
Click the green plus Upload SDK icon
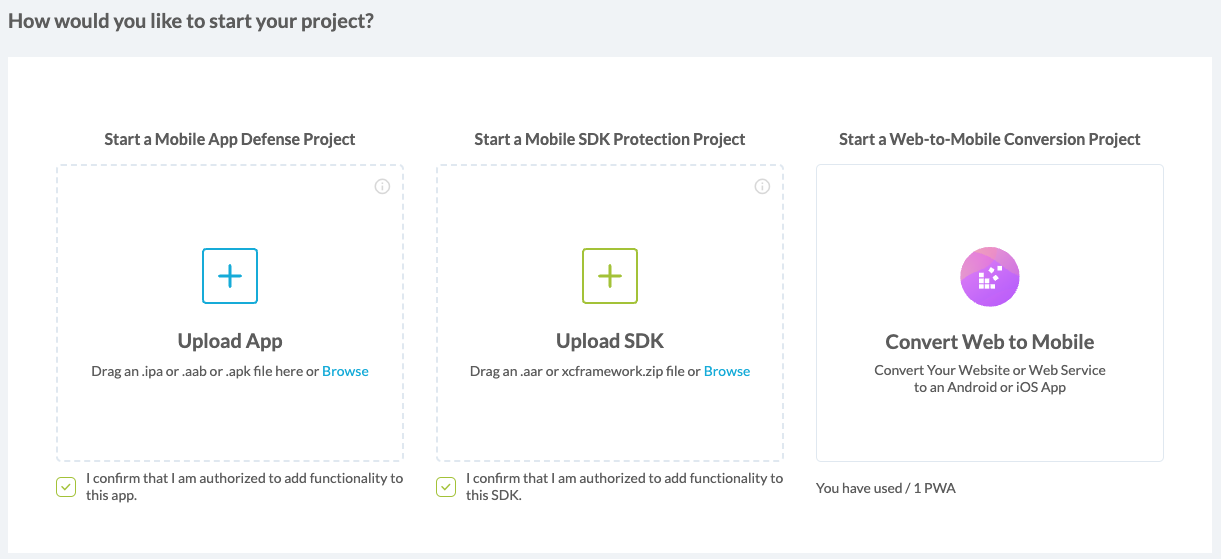pyautogui.click(x=610, y=276)
